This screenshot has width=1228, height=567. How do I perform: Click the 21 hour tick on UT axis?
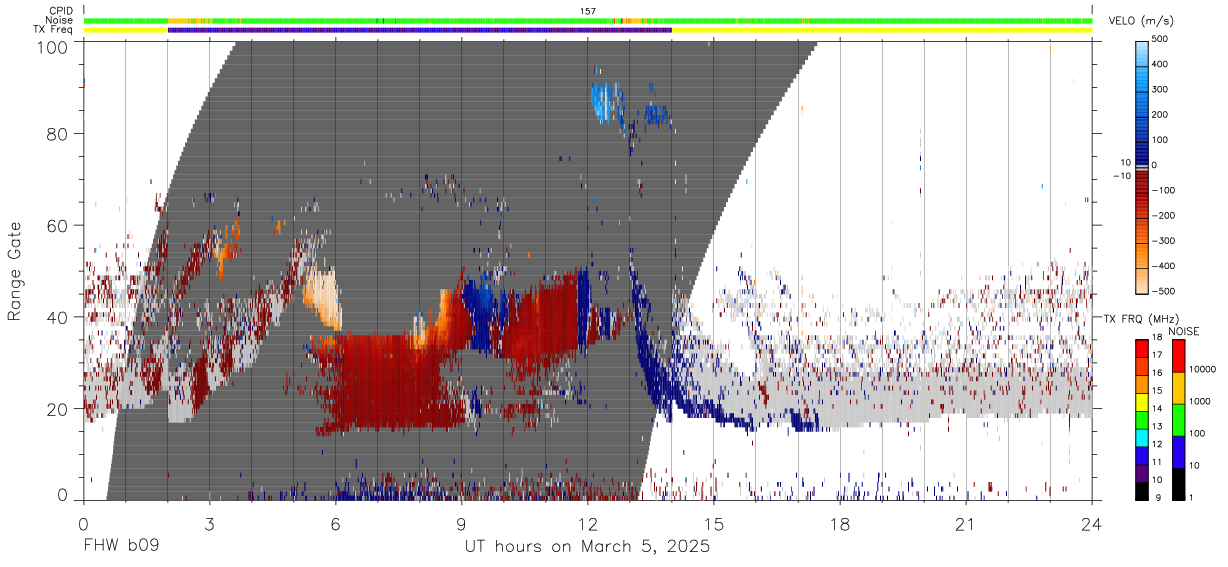[x=966, y=525]
